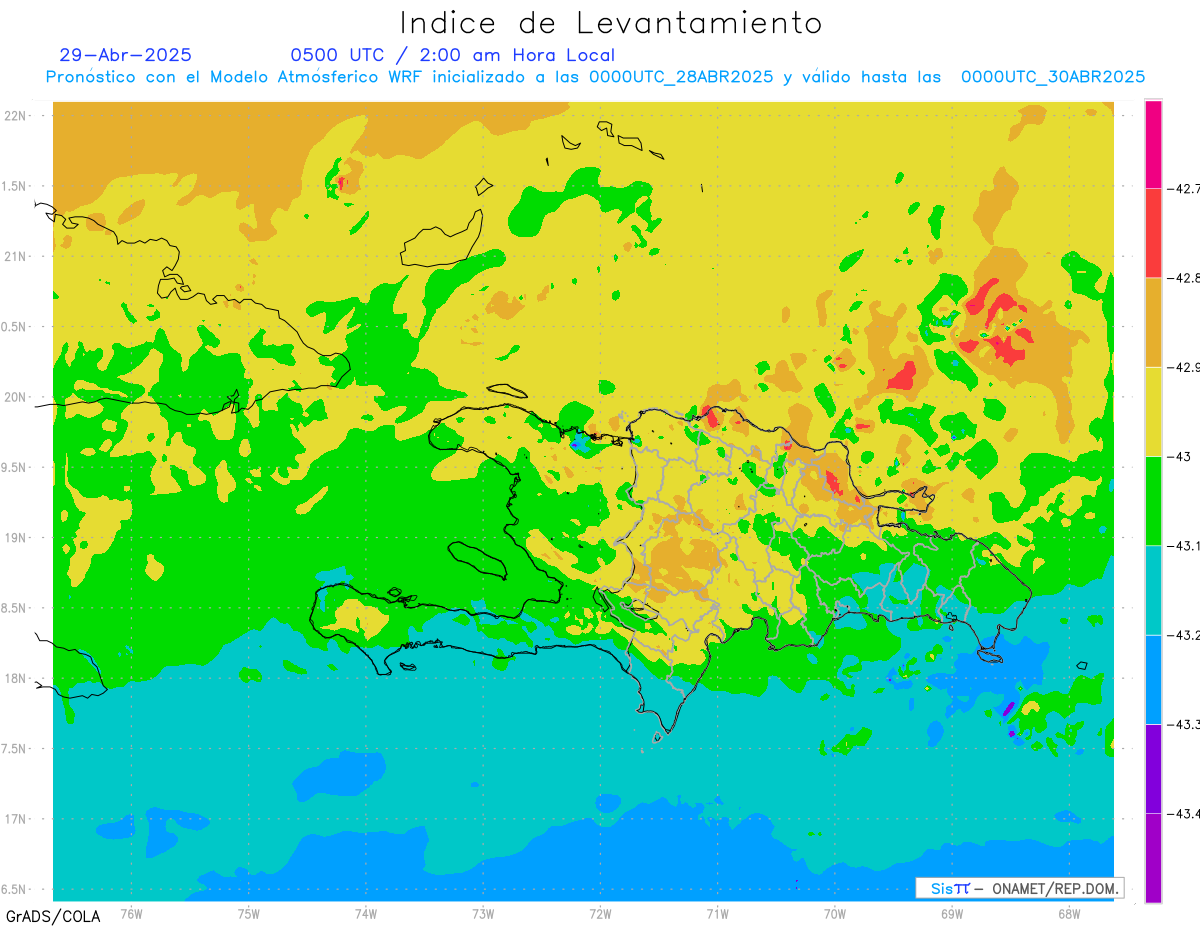Click the '76W' longitude label
The image size is (1200, 927).
(131, 914)
